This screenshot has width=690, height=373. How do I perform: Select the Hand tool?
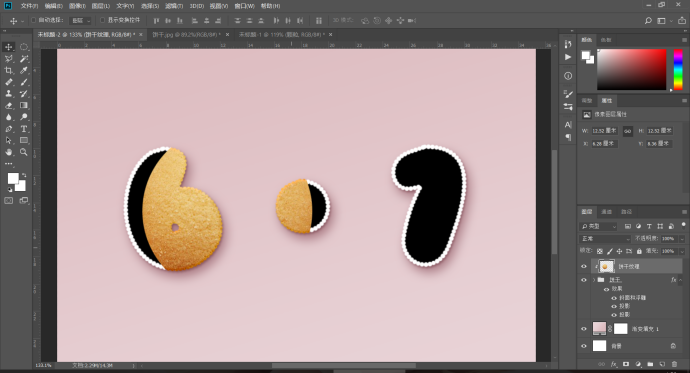click(x=8, y=152)
